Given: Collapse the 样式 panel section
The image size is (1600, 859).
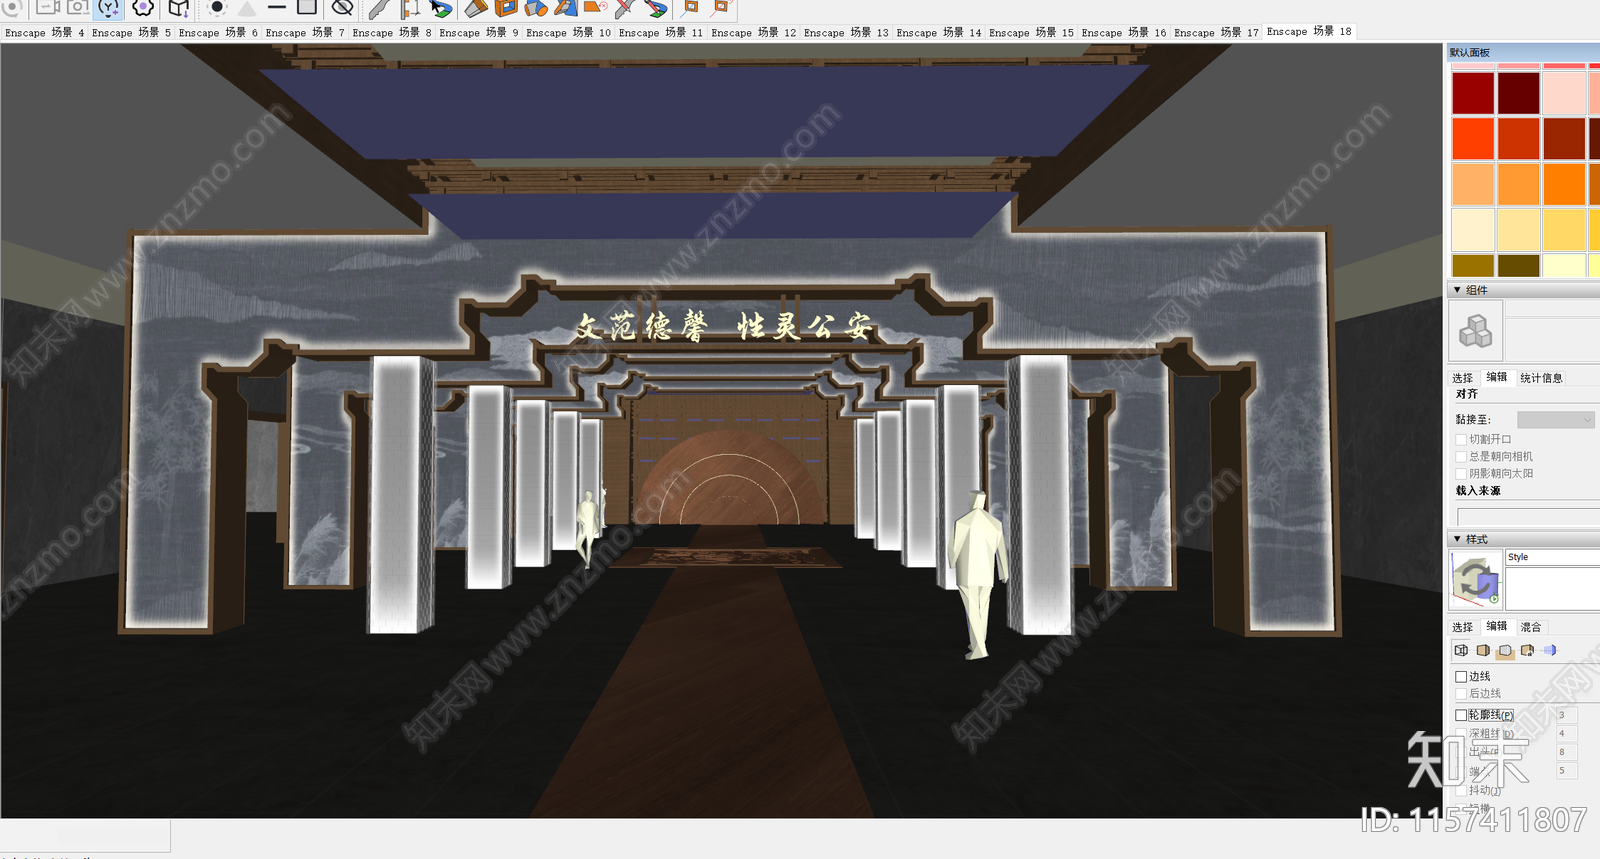Looking at the screenshot, I should pos(1457,539).
